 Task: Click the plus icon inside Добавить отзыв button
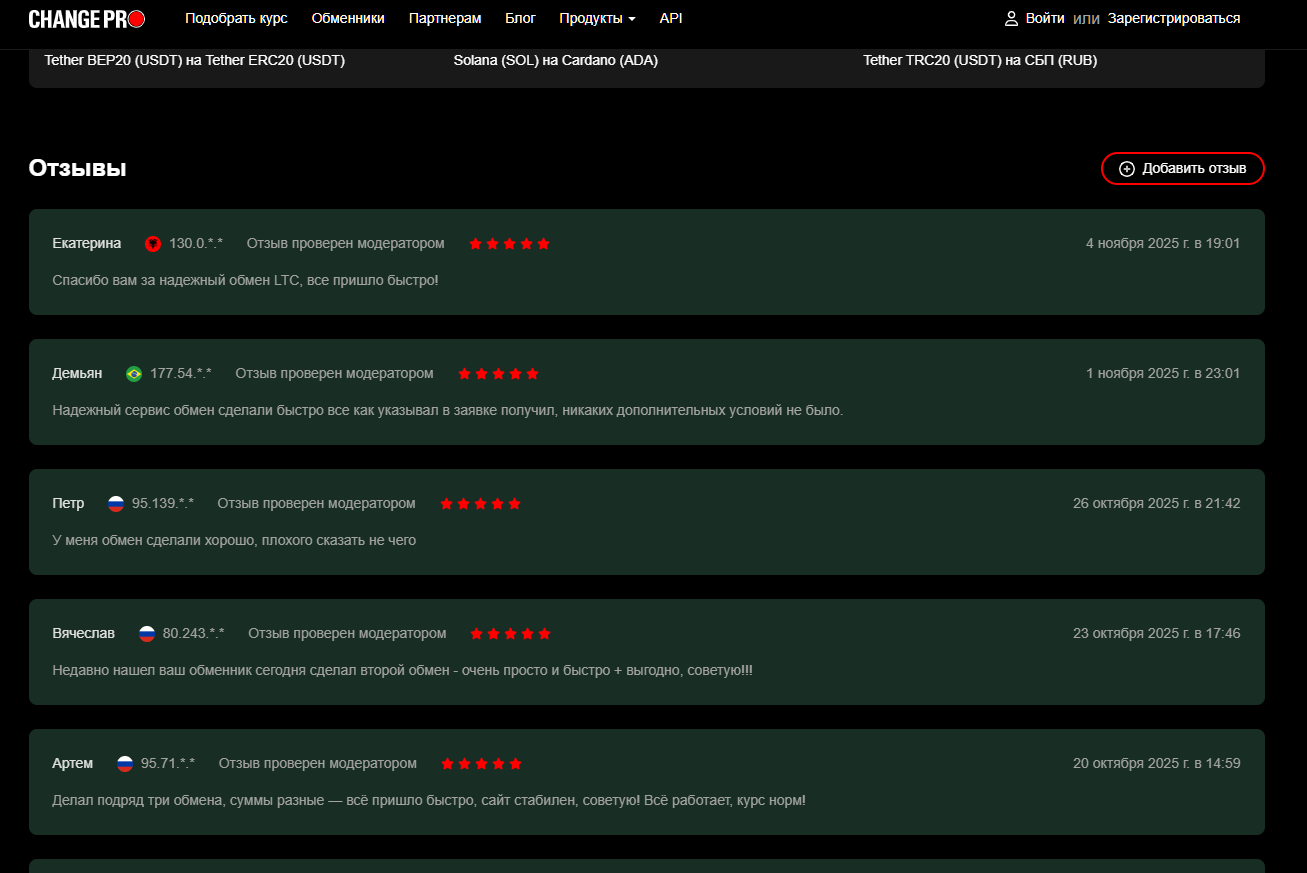coord(1128,168)
